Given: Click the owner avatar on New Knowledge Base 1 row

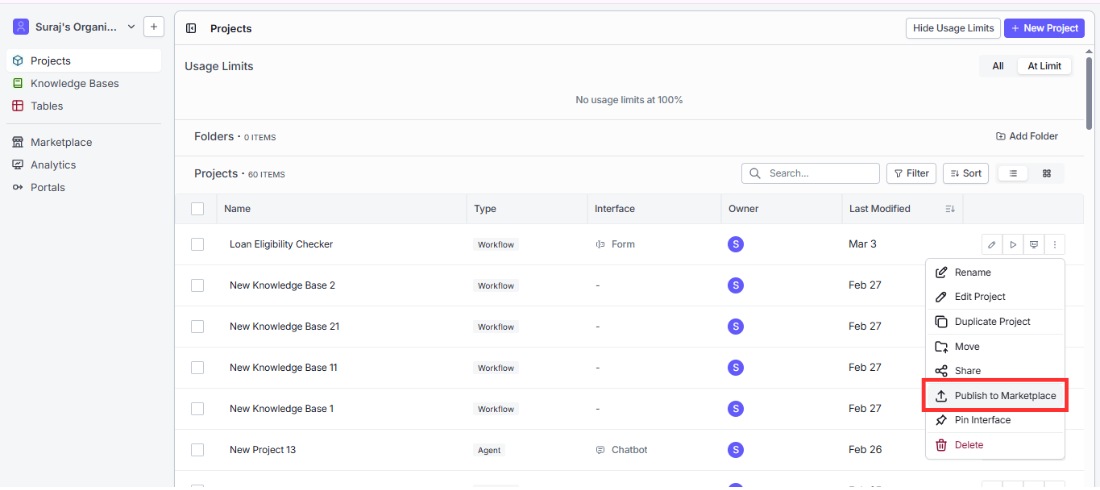Looking at the screenshot, I should click(x=736, y=409).
